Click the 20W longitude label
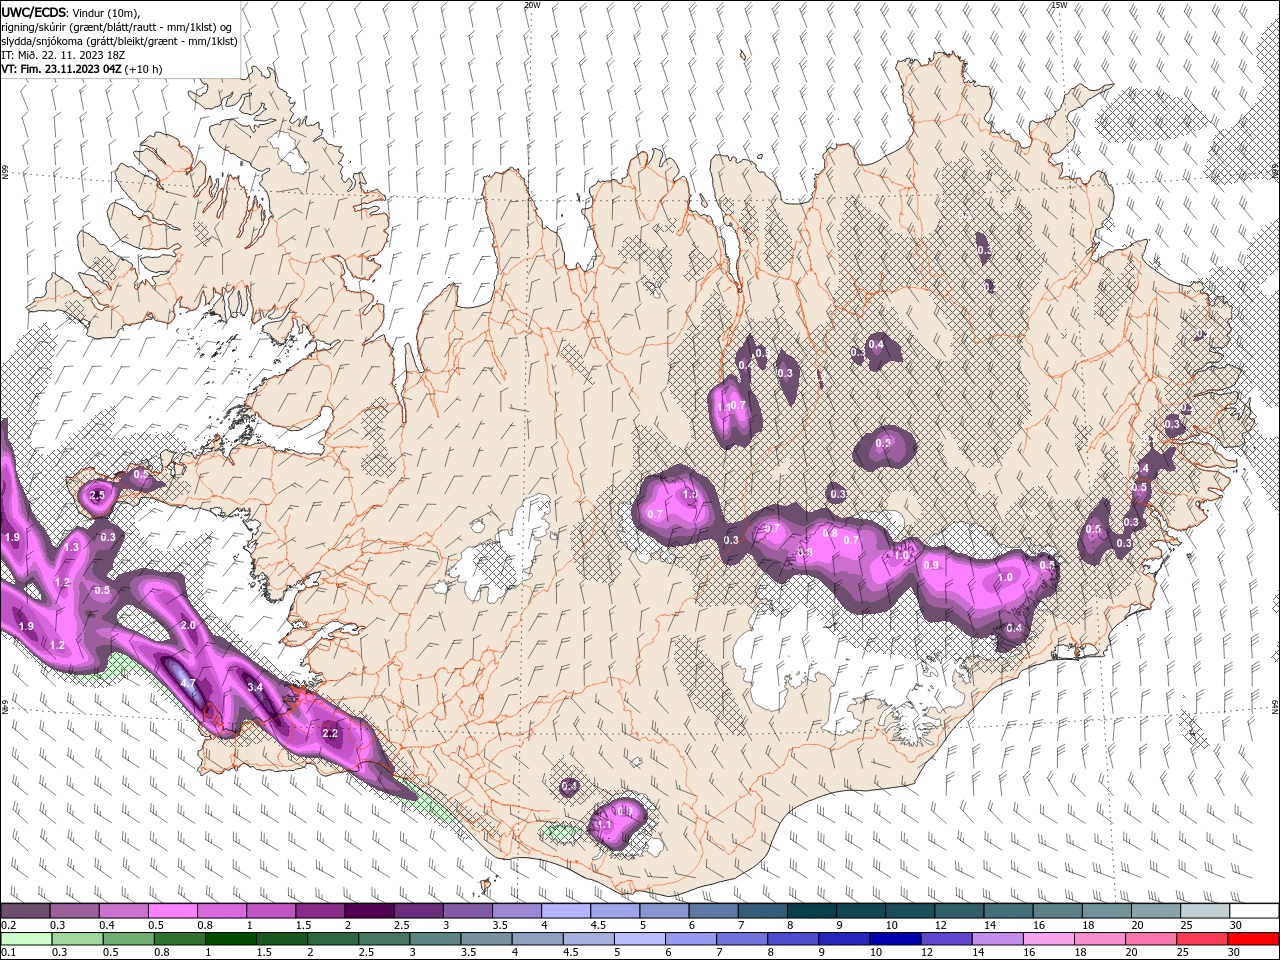 tap(532, 5)
